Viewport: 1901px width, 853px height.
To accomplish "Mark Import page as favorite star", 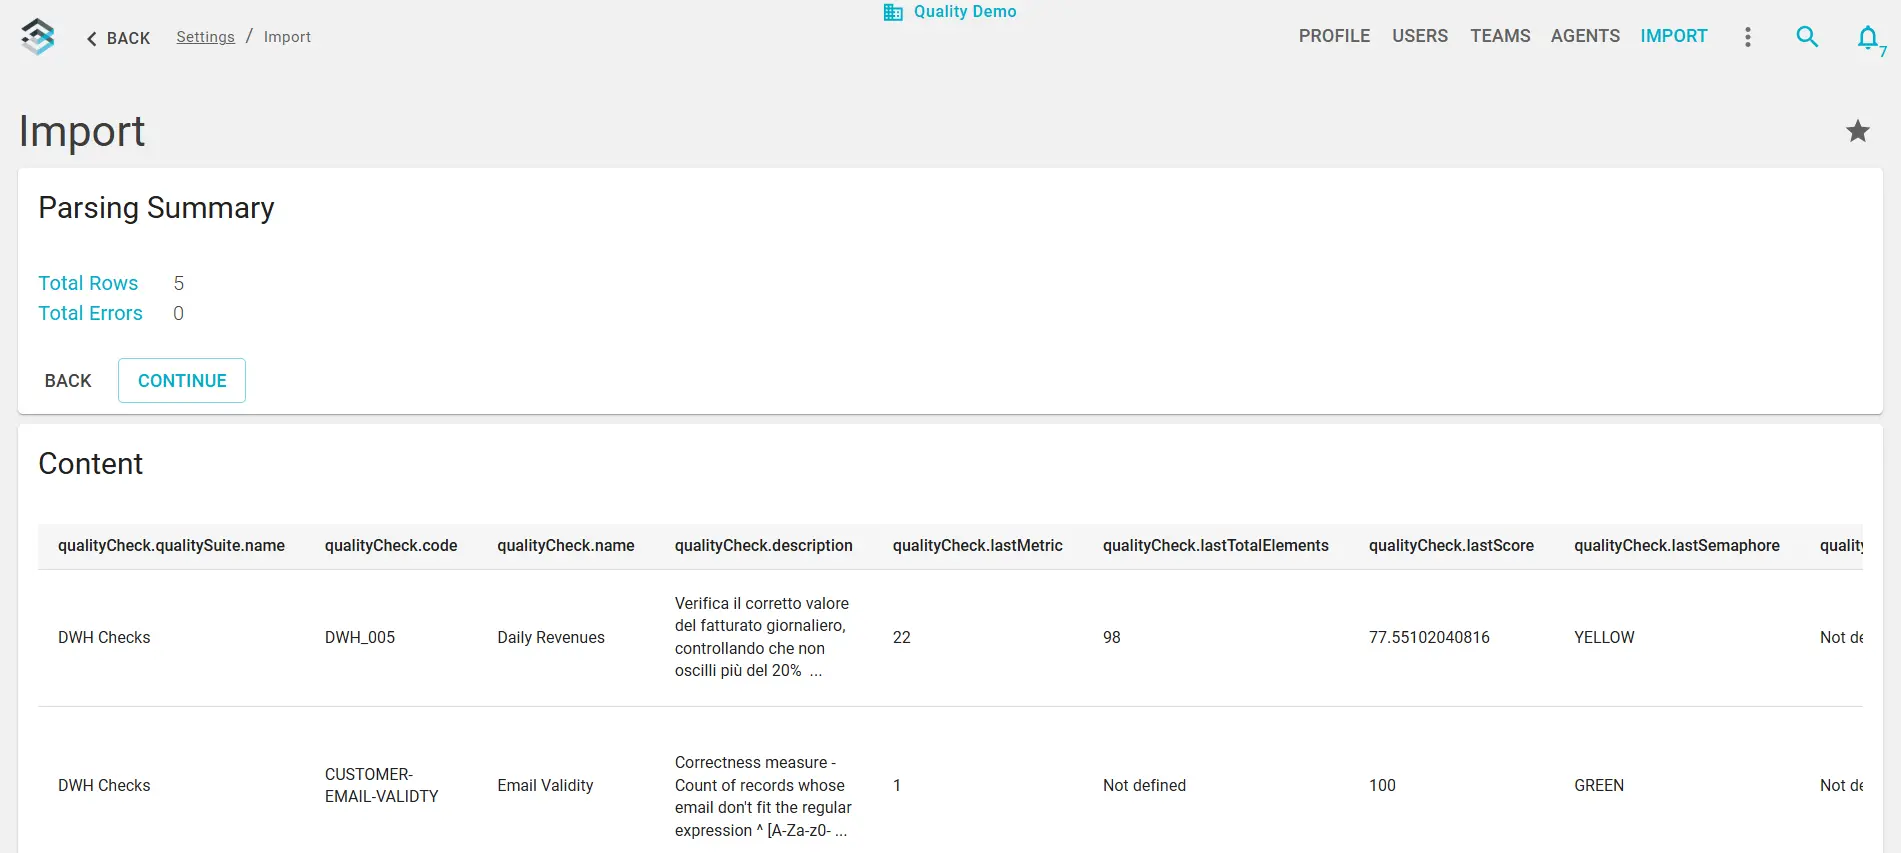I will 1857,131.
